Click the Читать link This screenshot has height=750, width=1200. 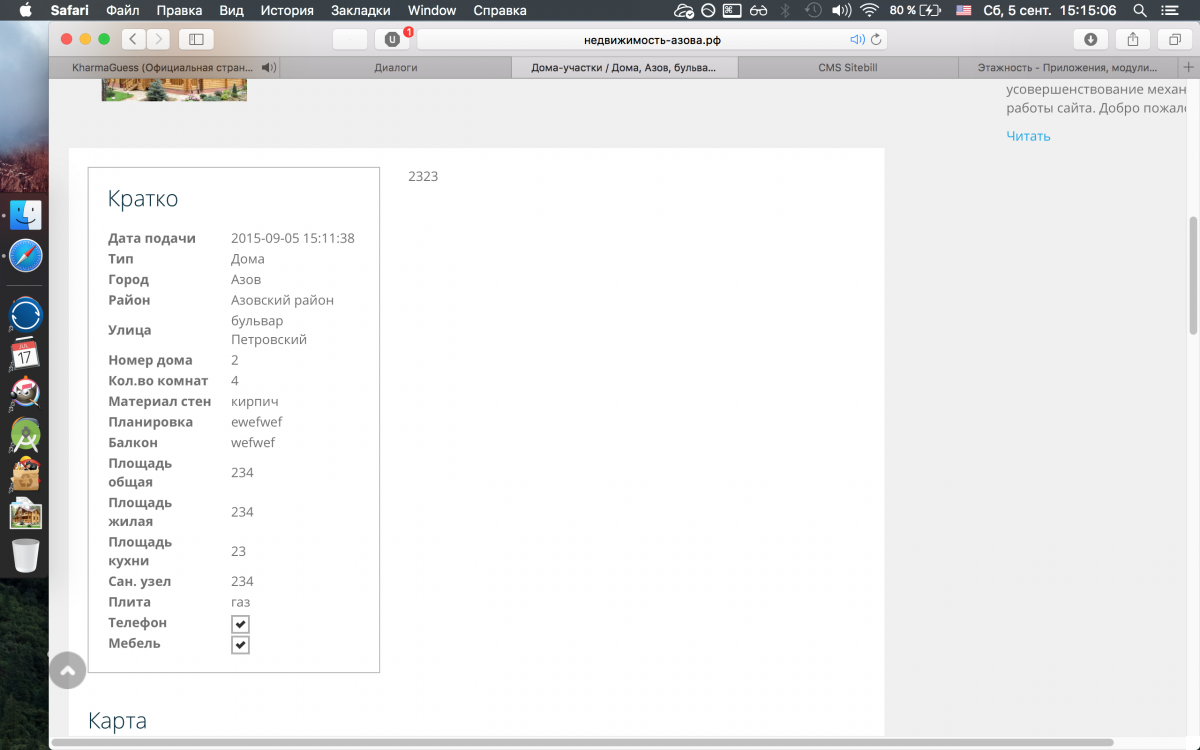coord(1028,136)
